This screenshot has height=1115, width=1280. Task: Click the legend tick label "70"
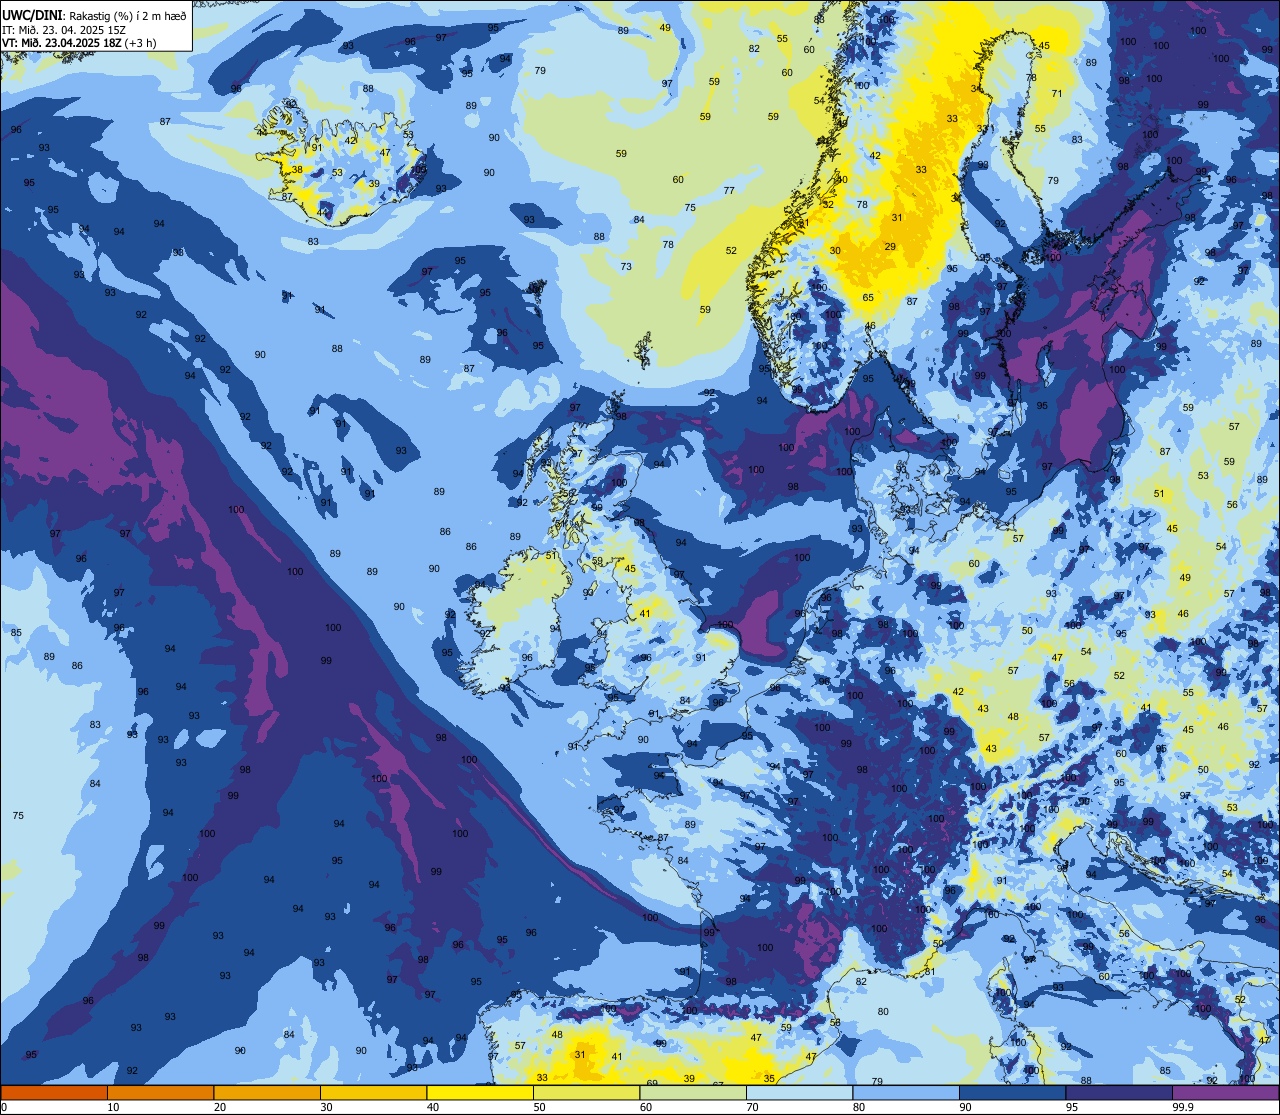(x=752, y=1107)
